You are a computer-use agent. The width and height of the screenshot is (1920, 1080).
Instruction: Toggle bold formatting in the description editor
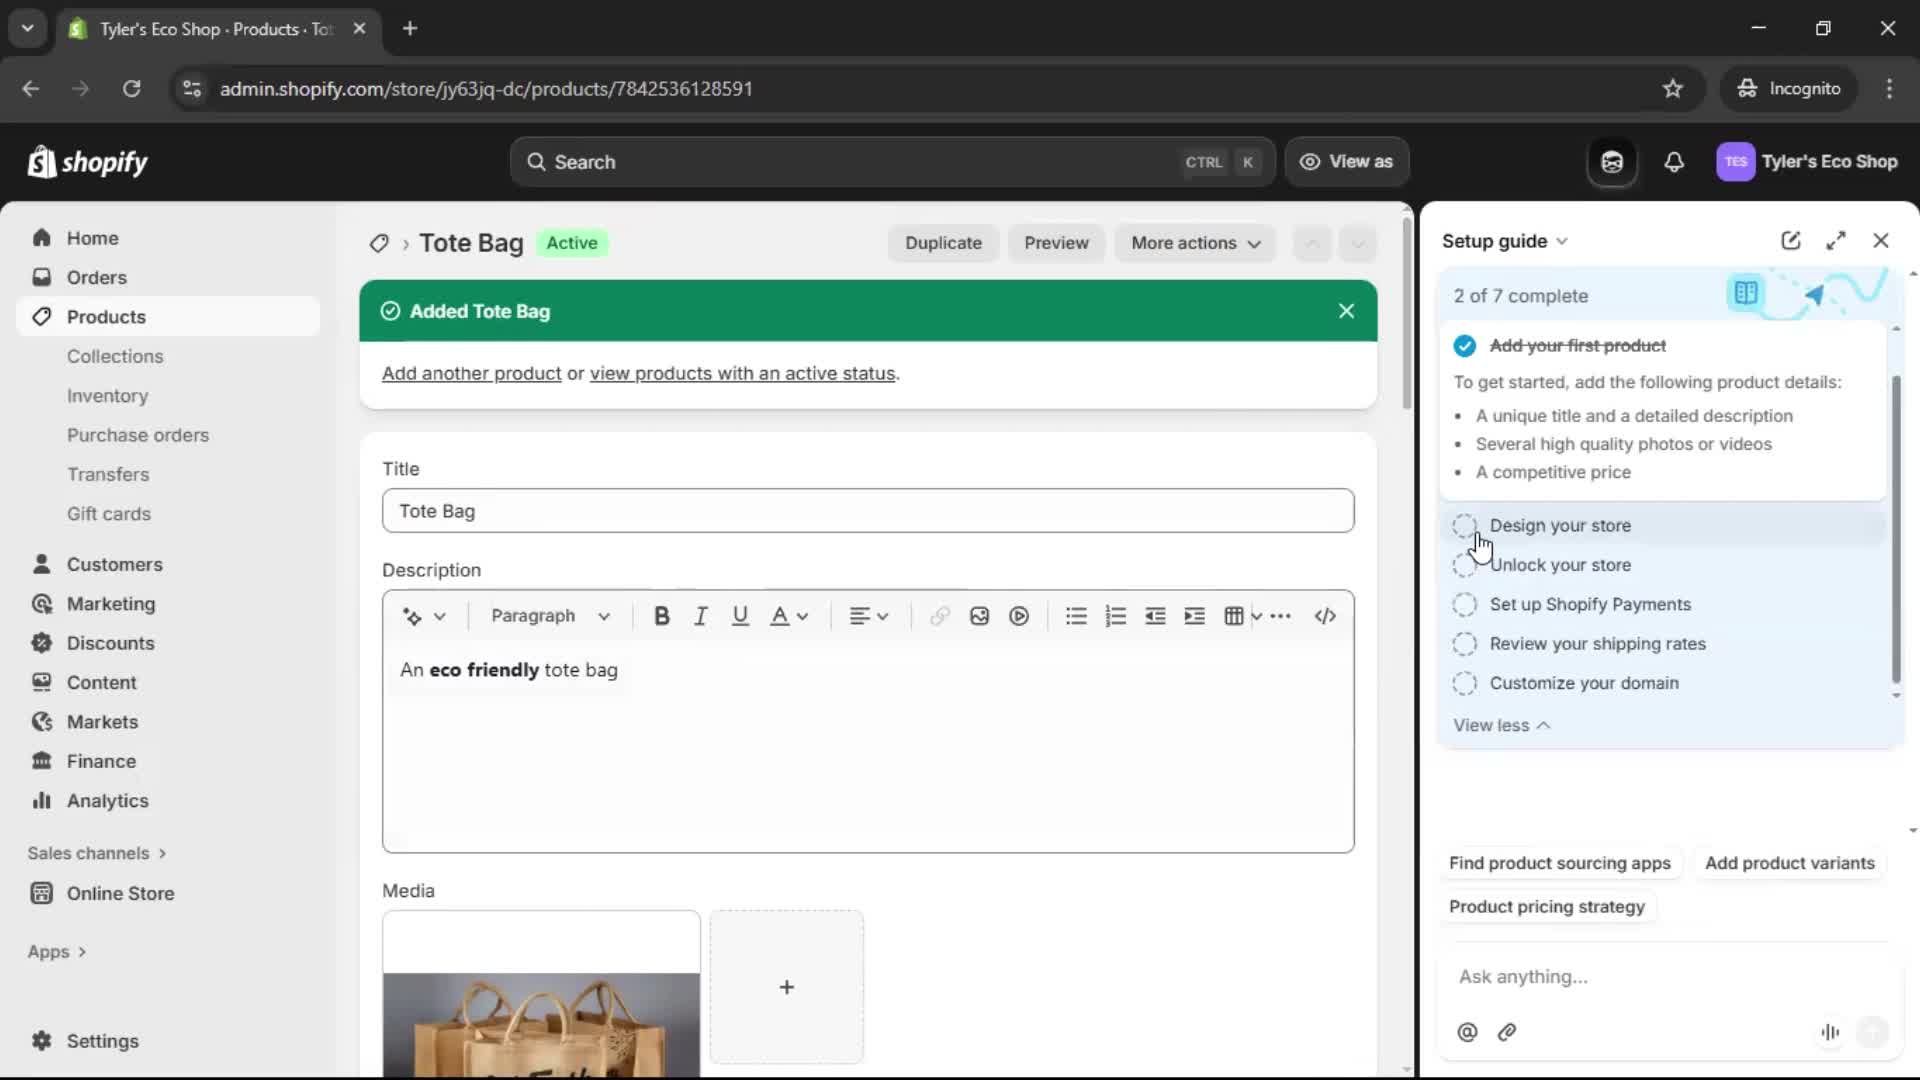(x=661, y=616)
